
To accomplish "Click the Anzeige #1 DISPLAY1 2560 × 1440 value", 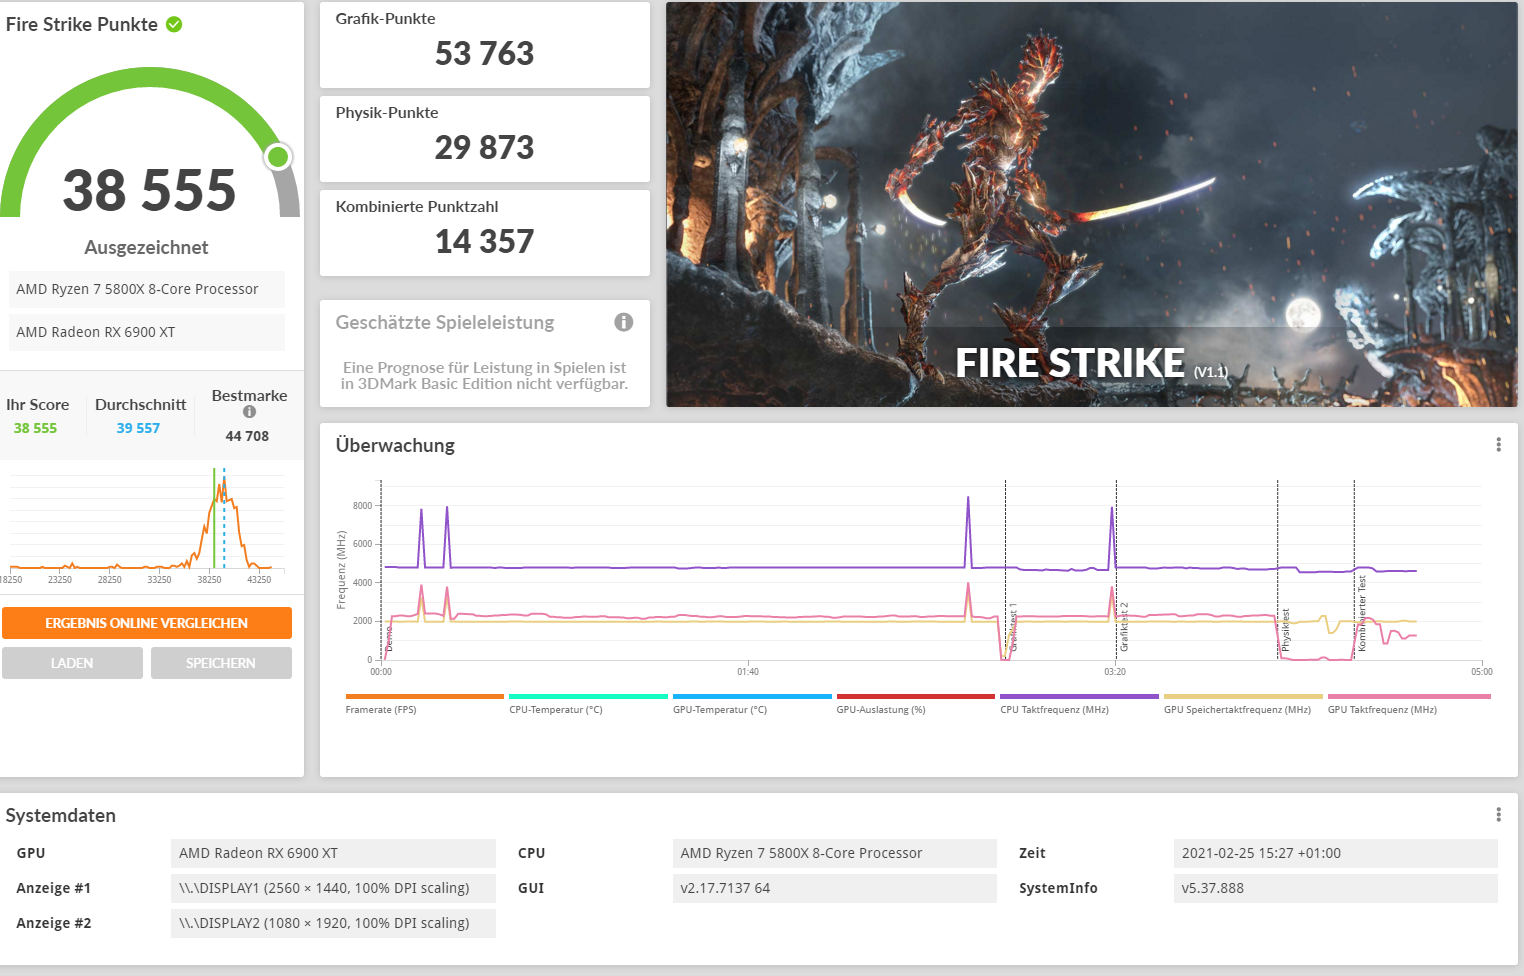I will [x=333, y=888].
